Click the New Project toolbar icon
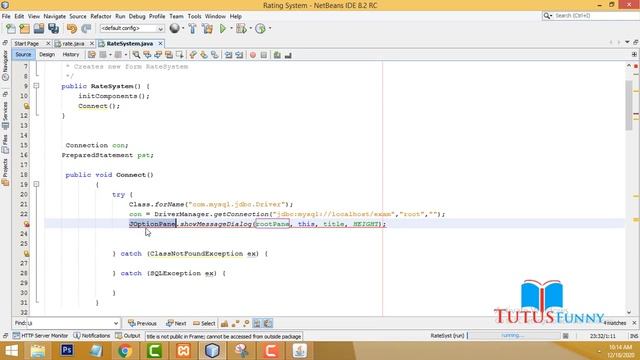The width and height of the screenshot is (640, 360). pos(24,29)
